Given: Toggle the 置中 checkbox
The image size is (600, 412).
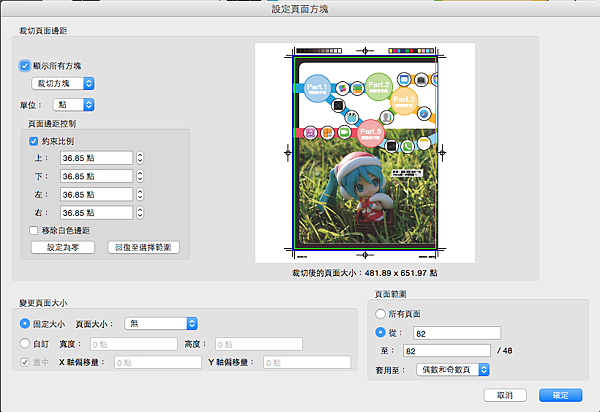Looking at the screenshot, I should click(25, 362).
